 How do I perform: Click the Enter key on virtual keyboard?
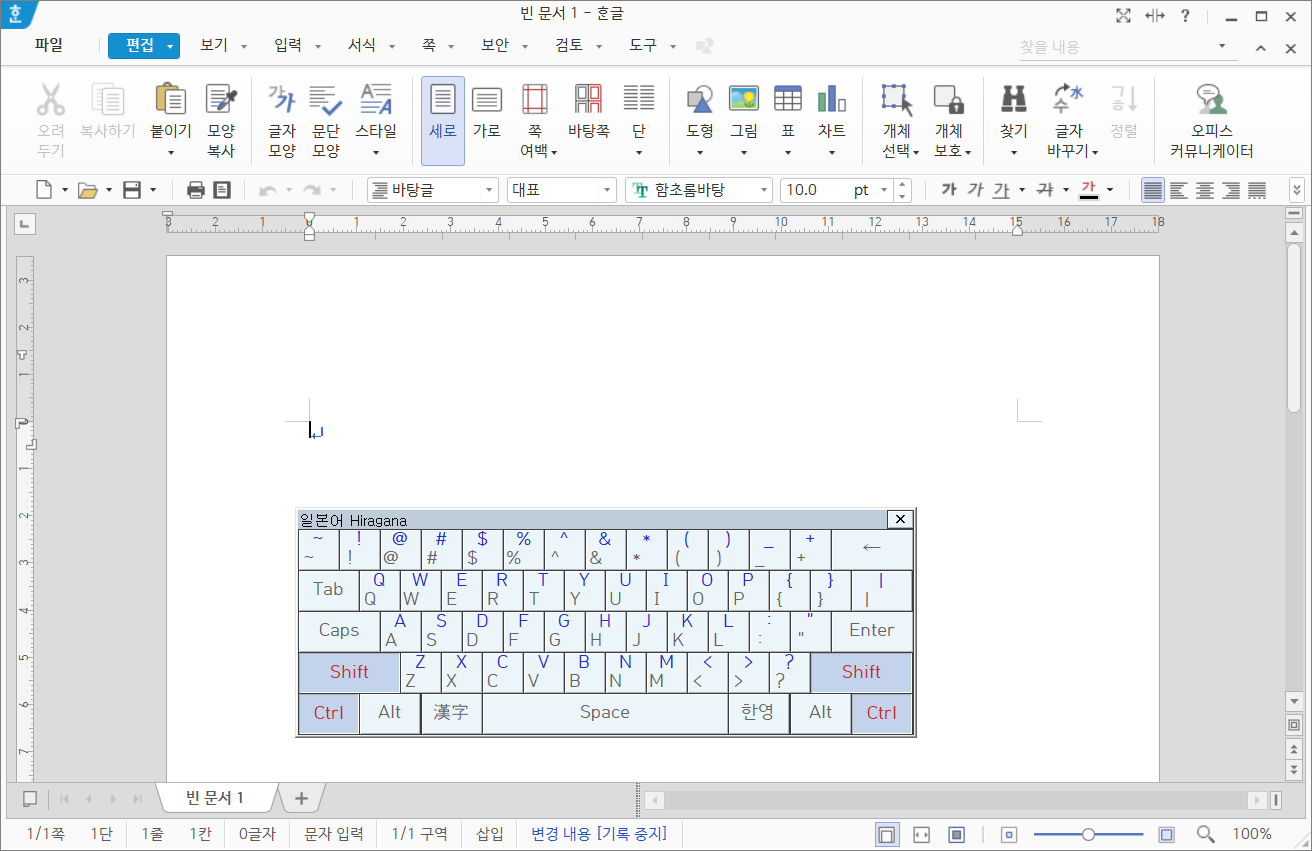coord(871,631)
